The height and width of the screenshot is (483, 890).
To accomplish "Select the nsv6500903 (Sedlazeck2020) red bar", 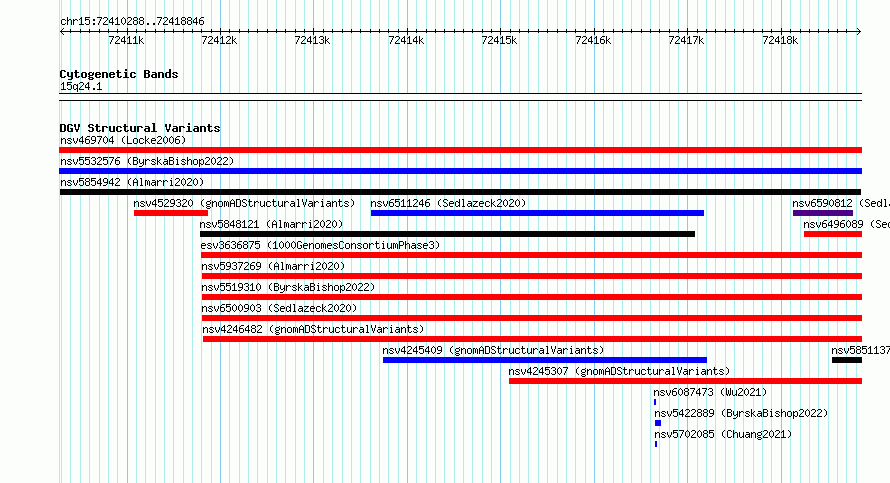I will (x=532, y=318).
